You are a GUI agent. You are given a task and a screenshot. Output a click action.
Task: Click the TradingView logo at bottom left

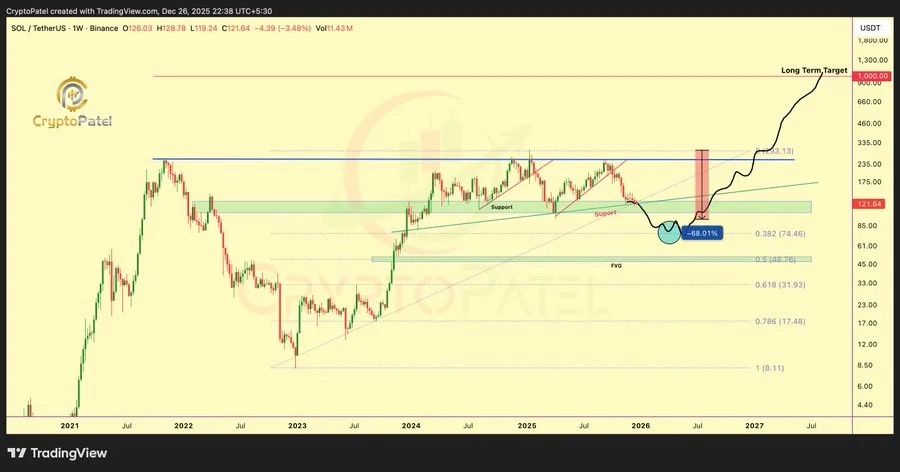pos(57,453)
